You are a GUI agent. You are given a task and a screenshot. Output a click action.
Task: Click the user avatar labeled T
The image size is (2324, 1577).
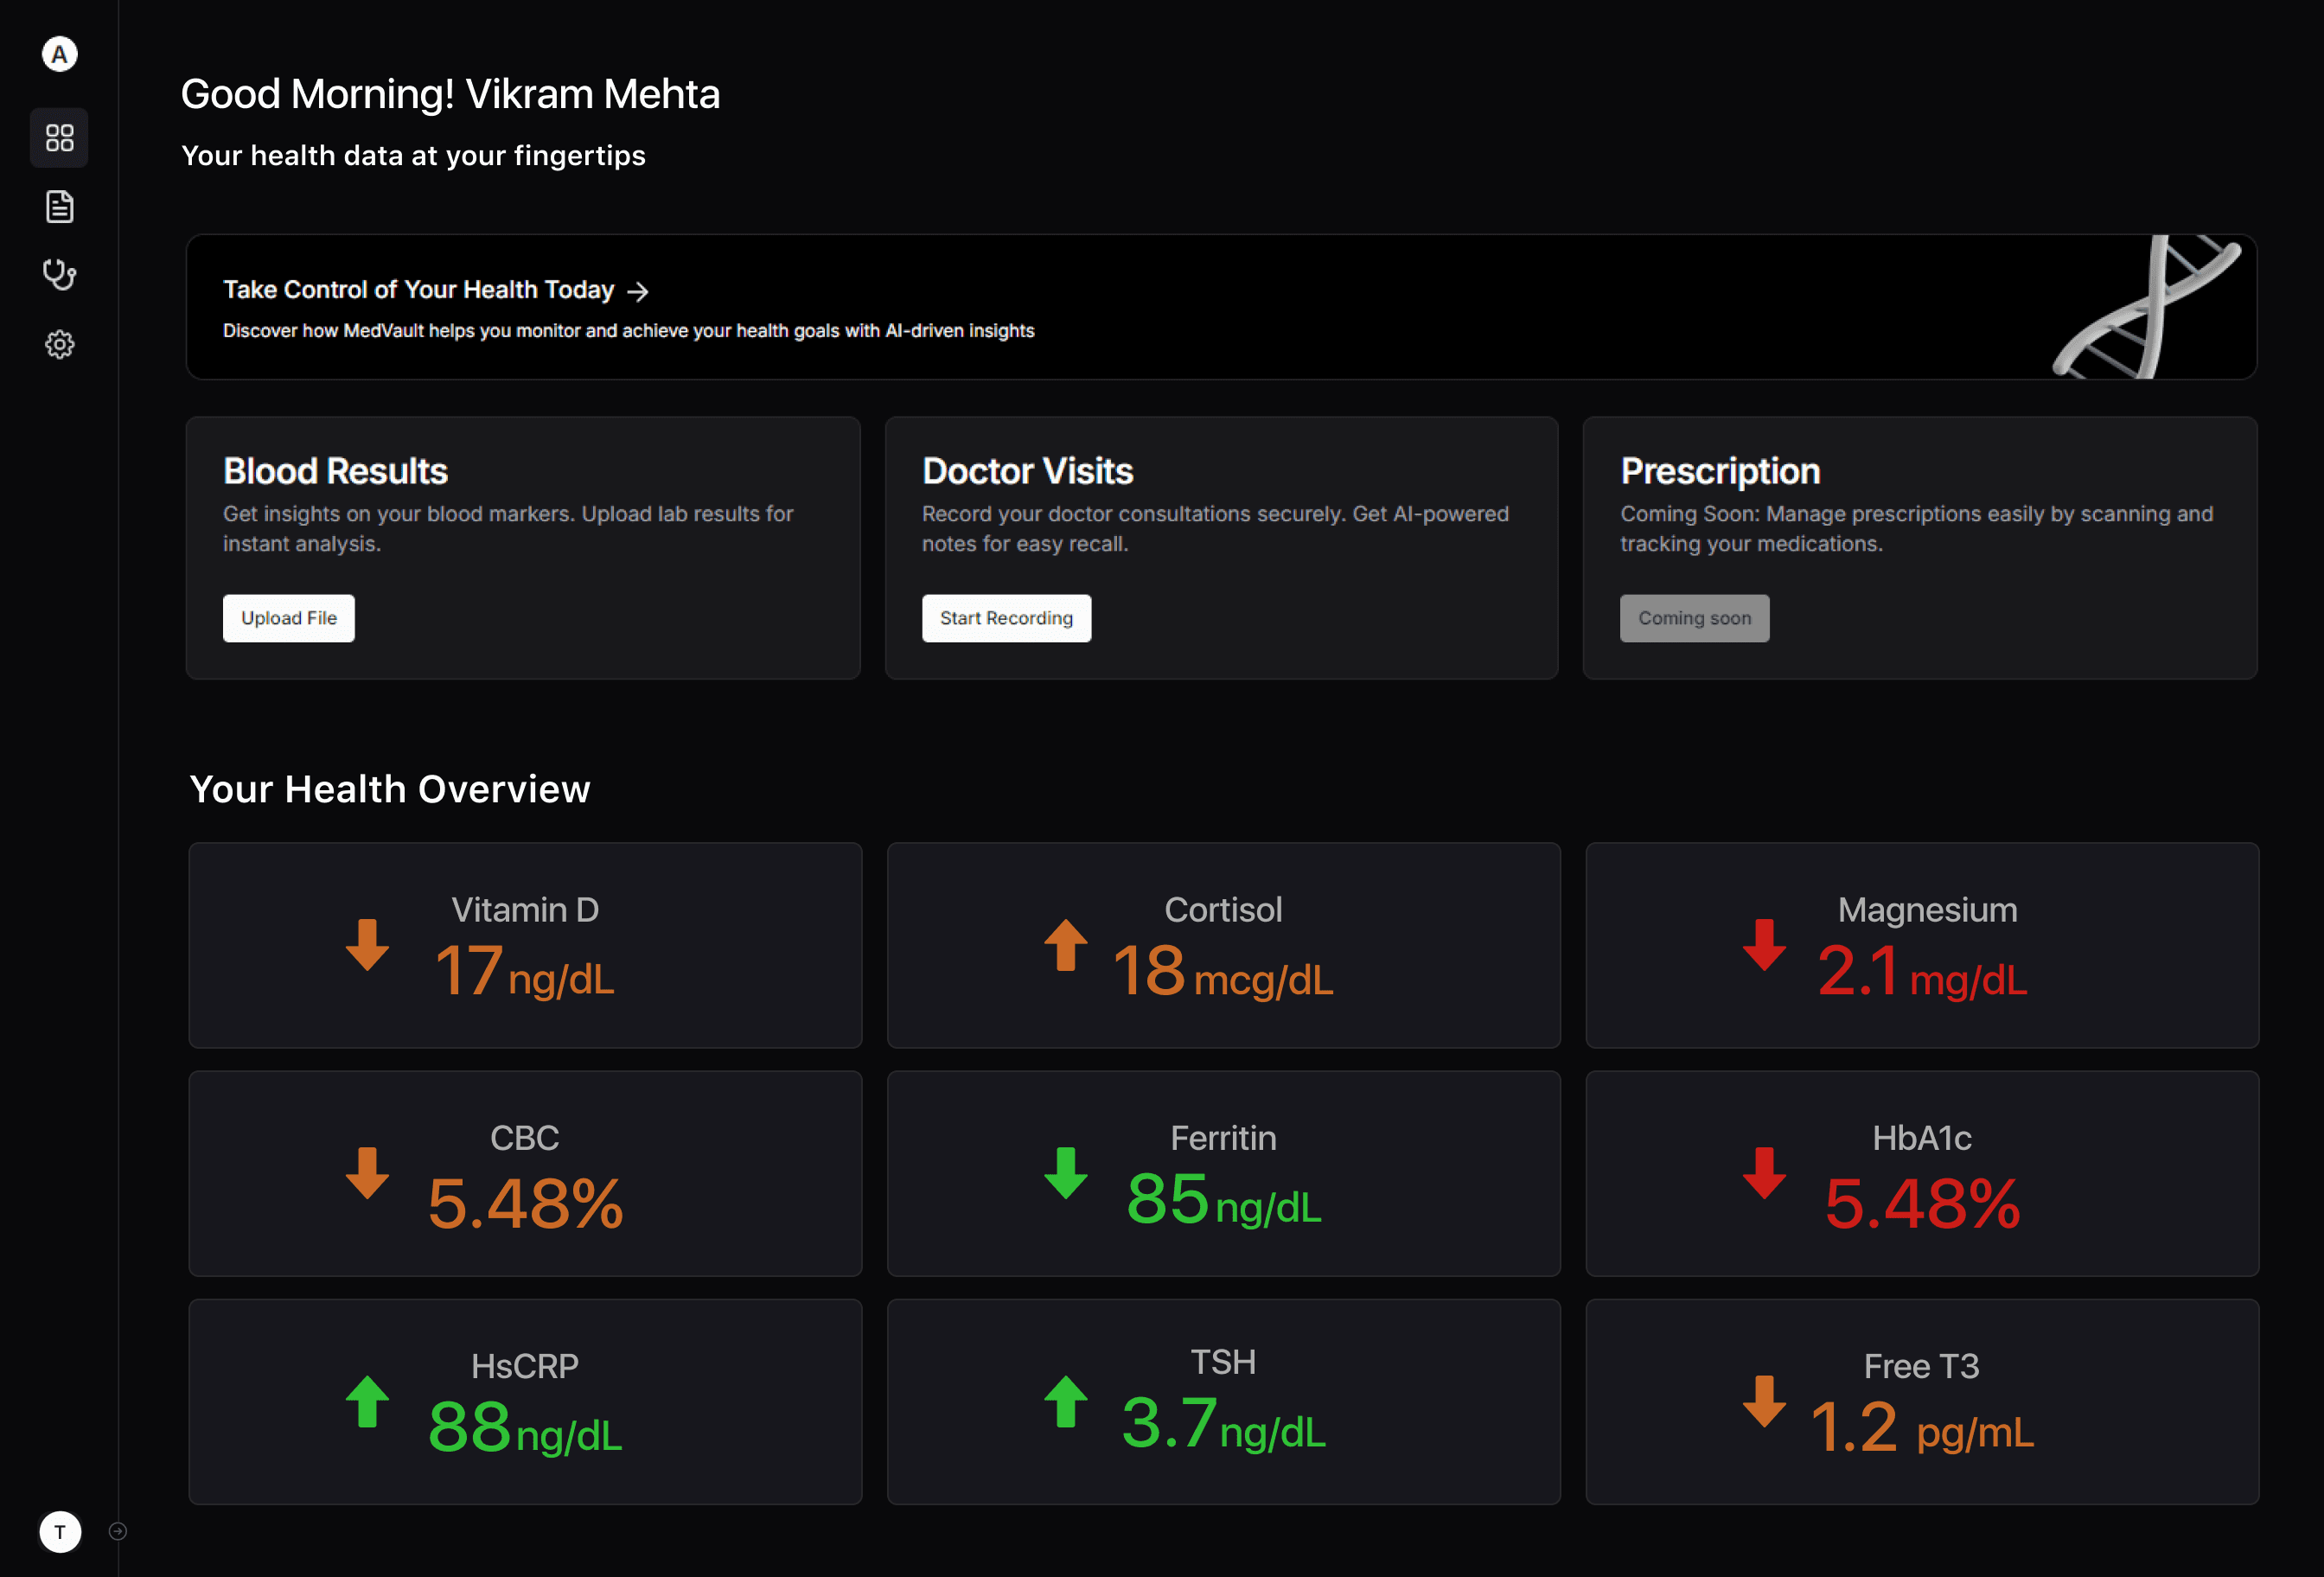pos(60,1532)
